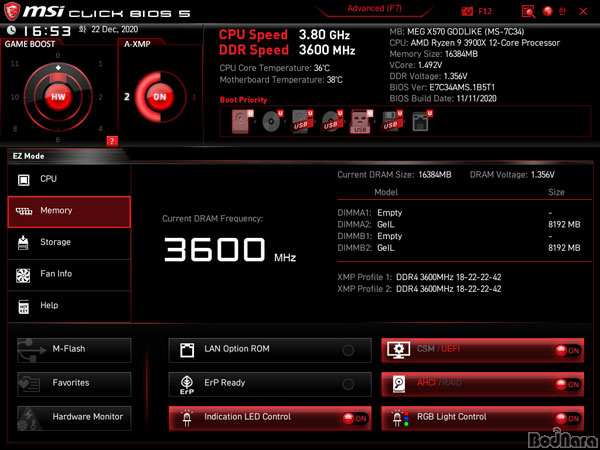Click the Storage drive icon in sidebar
The image size is (600, 450).
[23, 243]
